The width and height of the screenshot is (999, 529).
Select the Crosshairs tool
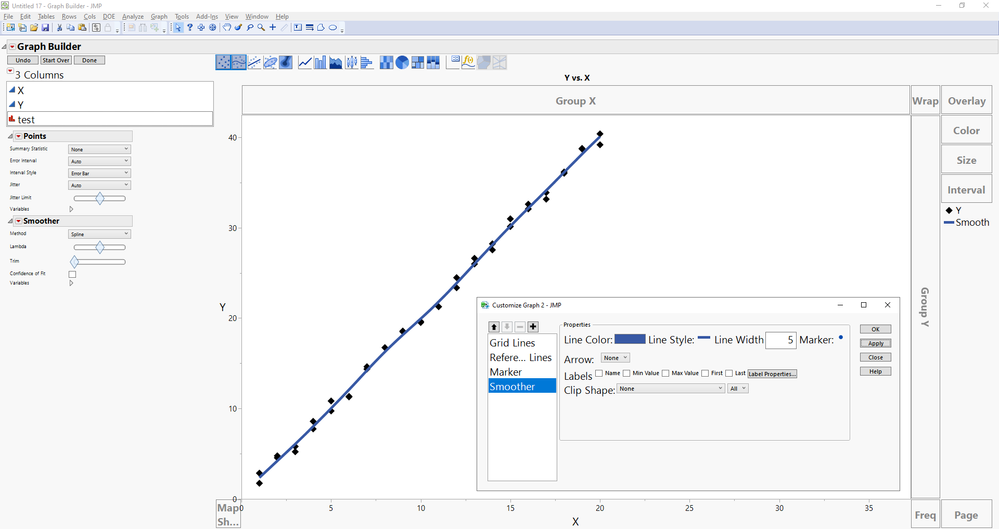tap(273, 27)
